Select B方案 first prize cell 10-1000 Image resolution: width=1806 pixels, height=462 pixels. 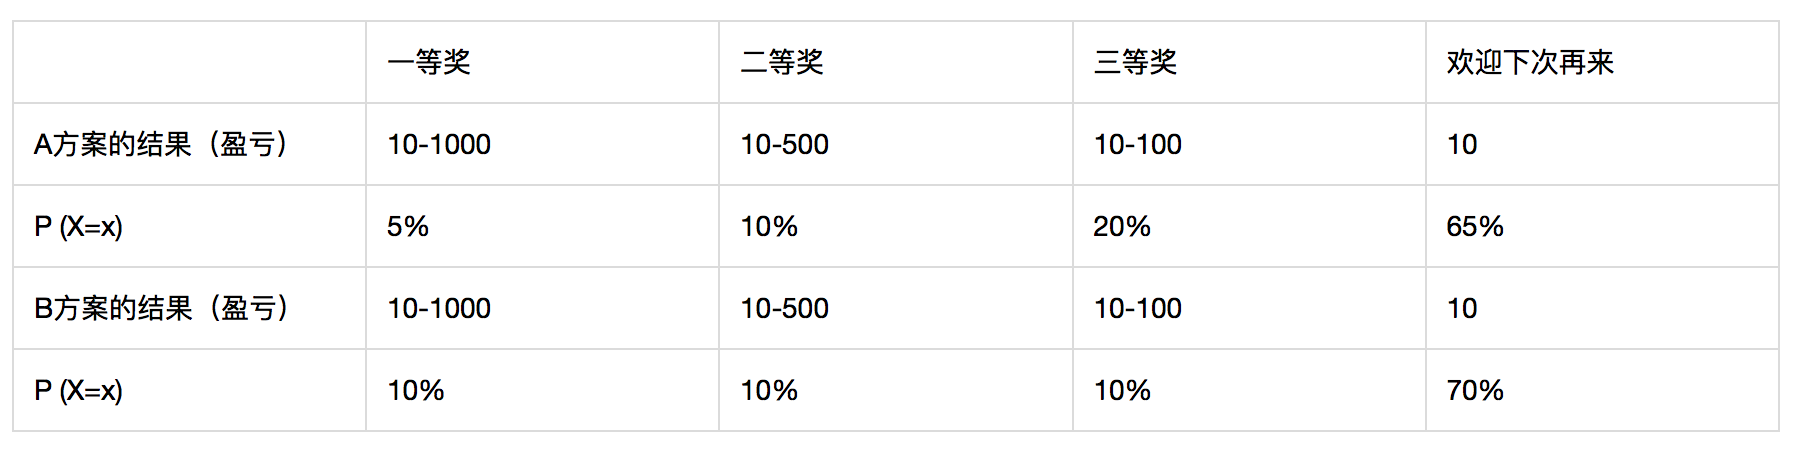[x=439, y=308]
